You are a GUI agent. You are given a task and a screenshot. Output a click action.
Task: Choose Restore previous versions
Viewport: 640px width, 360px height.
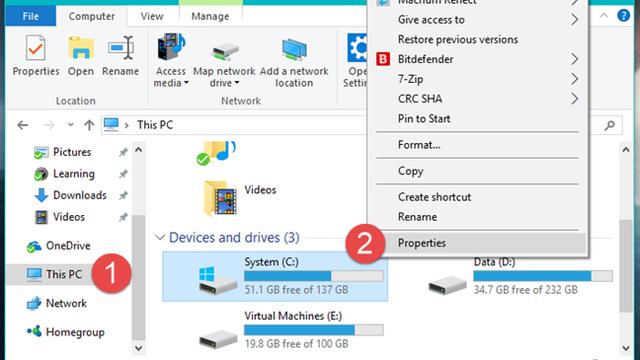(x=478, y=40)
